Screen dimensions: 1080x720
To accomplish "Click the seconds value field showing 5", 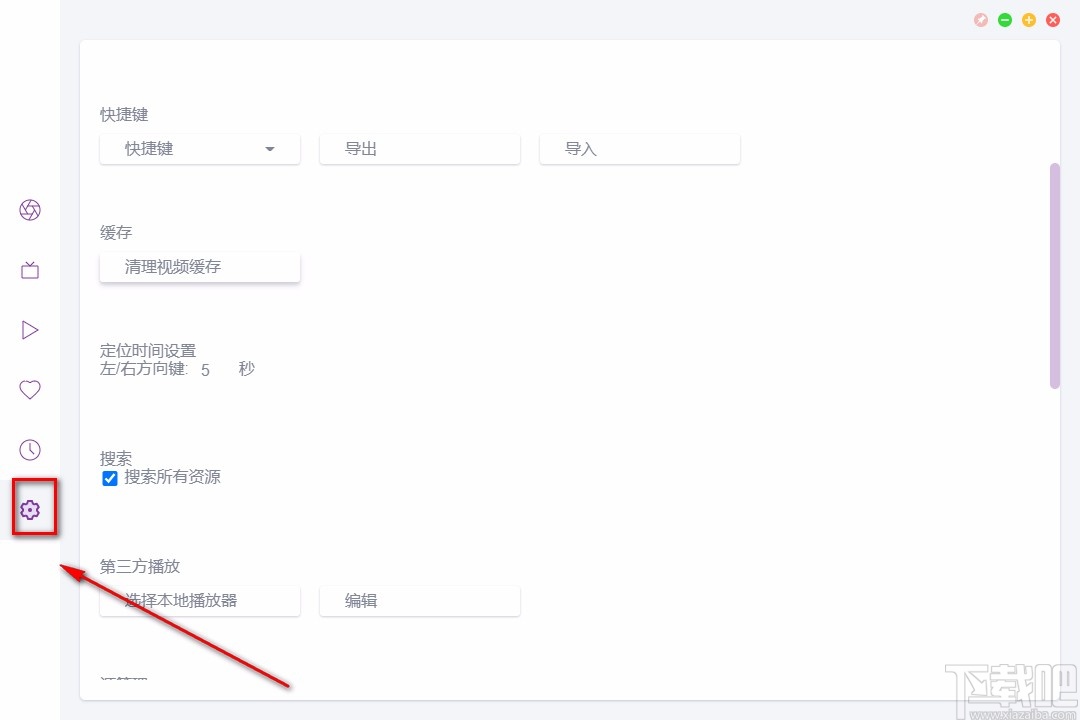I will coord(205,369).
